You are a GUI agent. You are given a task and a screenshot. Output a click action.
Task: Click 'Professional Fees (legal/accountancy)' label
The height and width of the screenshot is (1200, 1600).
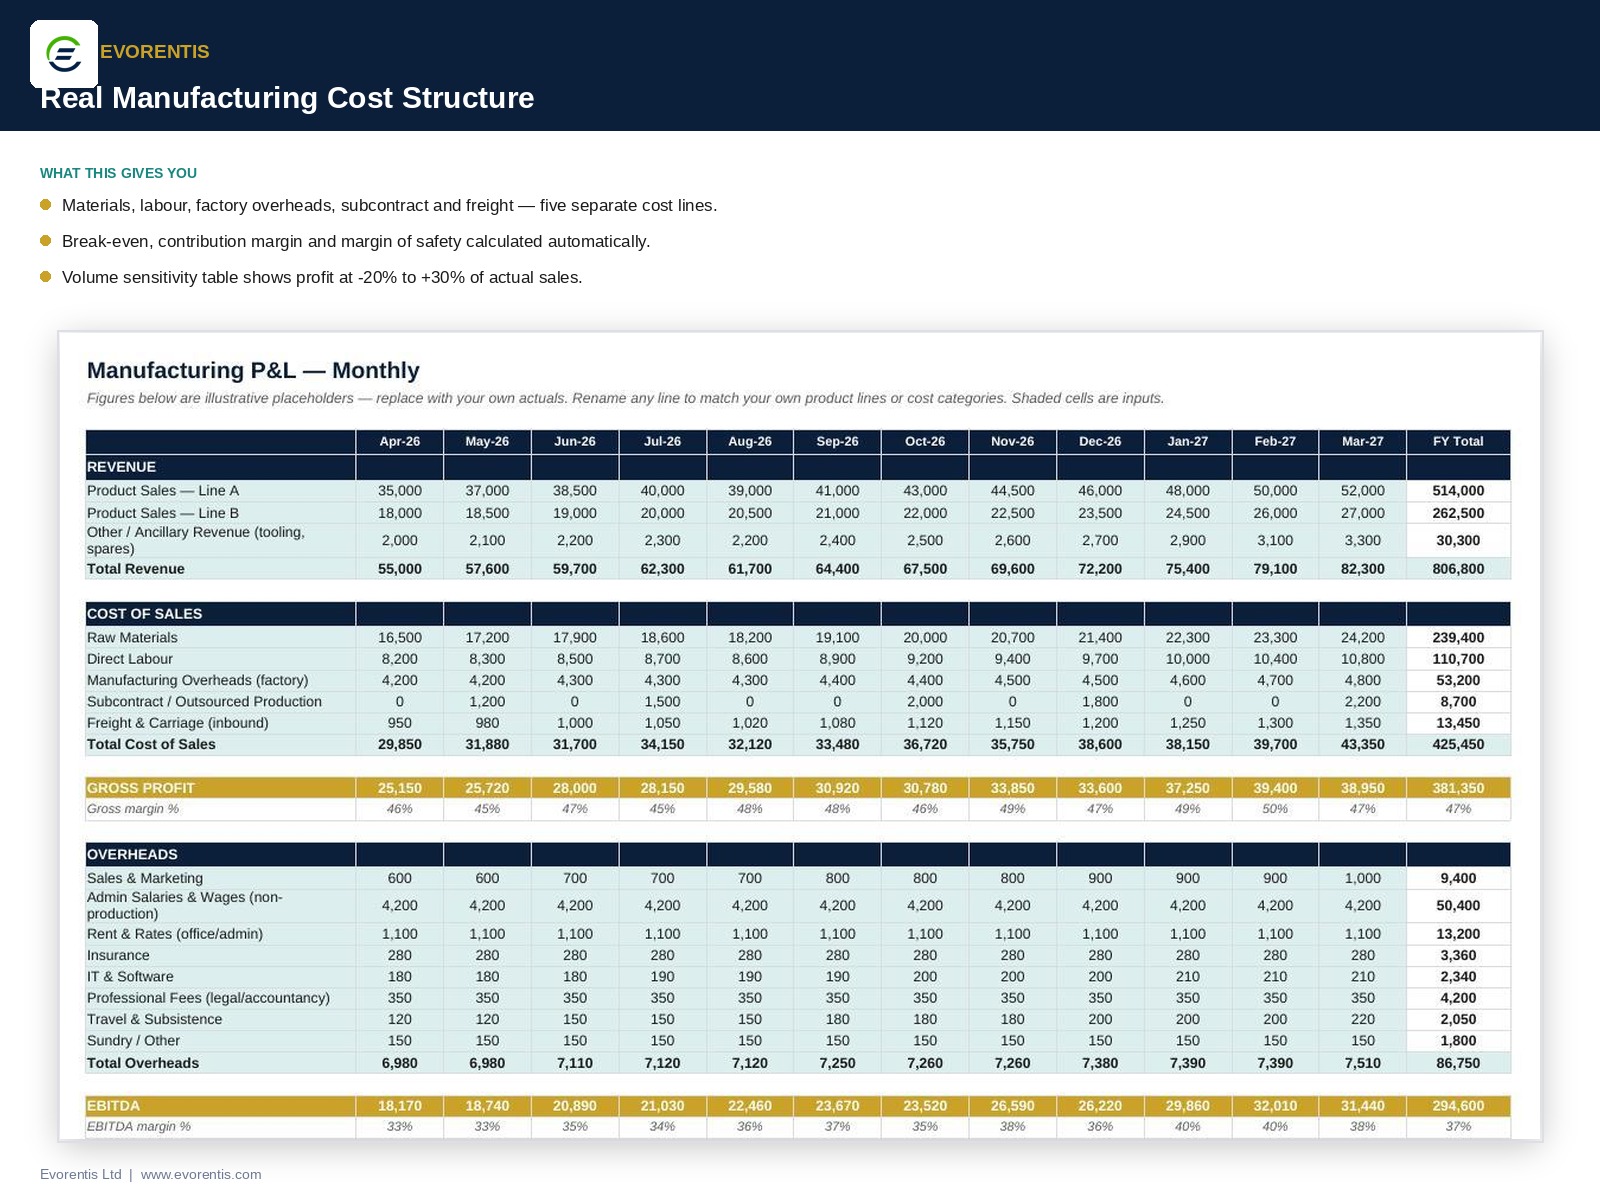(208, 998)
